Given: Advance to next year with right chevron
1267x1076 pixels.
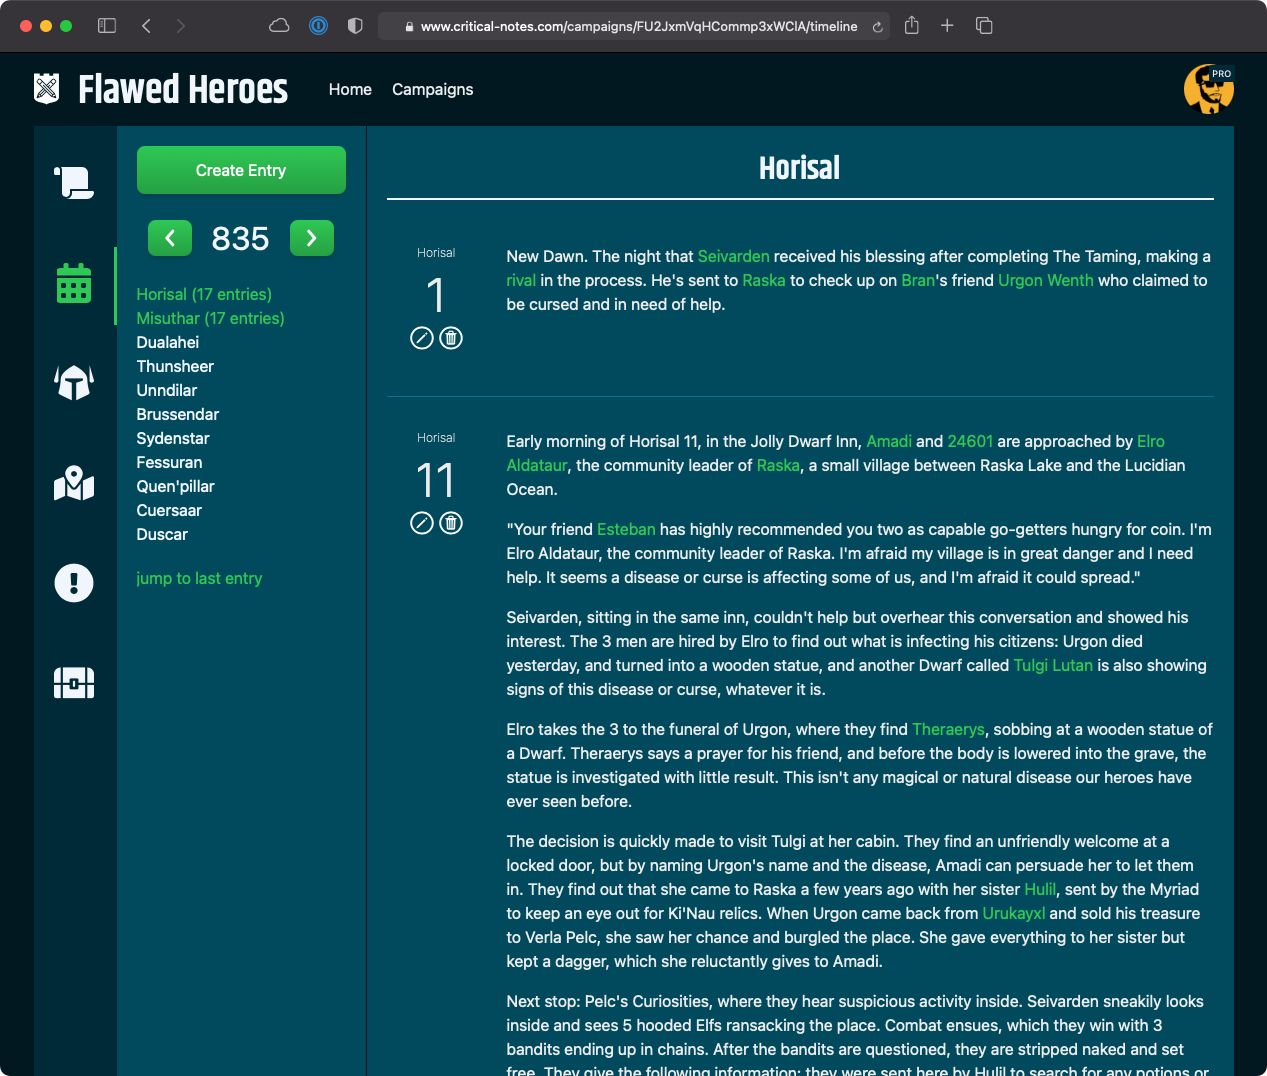Looking at the screenshot, I should (312, 238).
